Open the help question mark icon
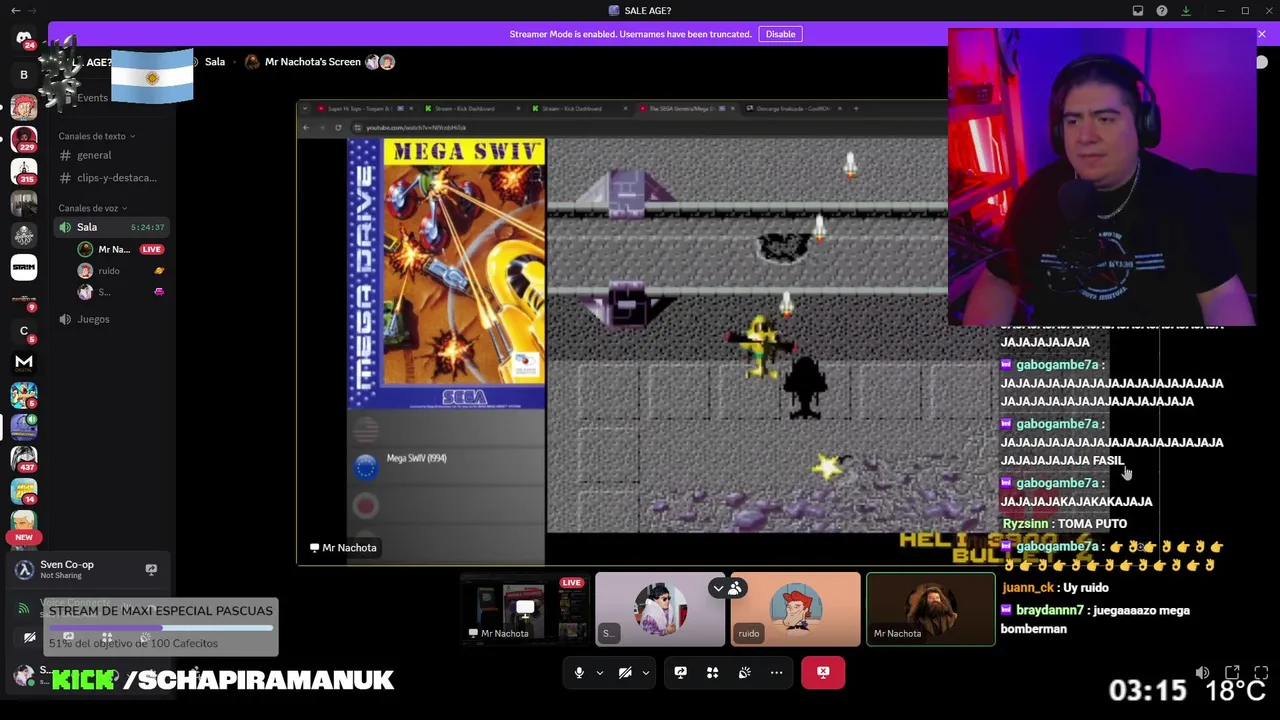The height and width of the screenshot is (720, 1280). [1162, 10]
